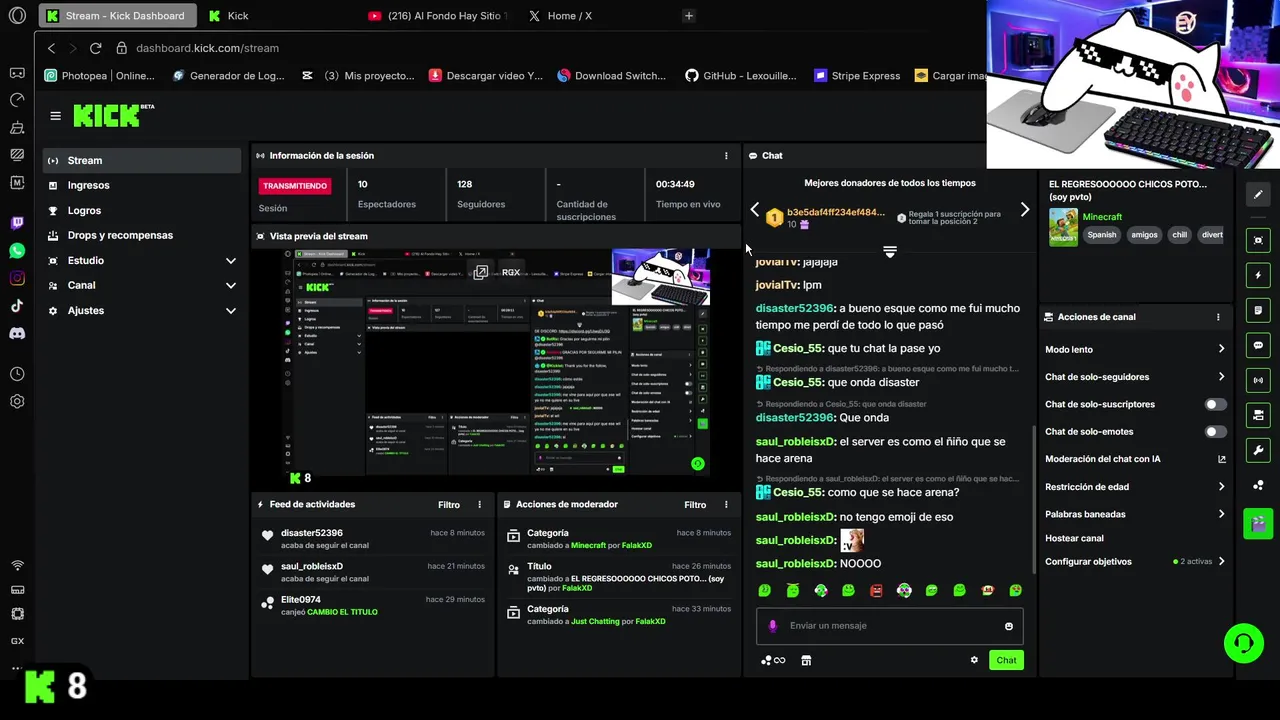This screenshot has width=1280, height=720.
Task: Click the chat scrollbar
Action: [x=1033, y=500]
